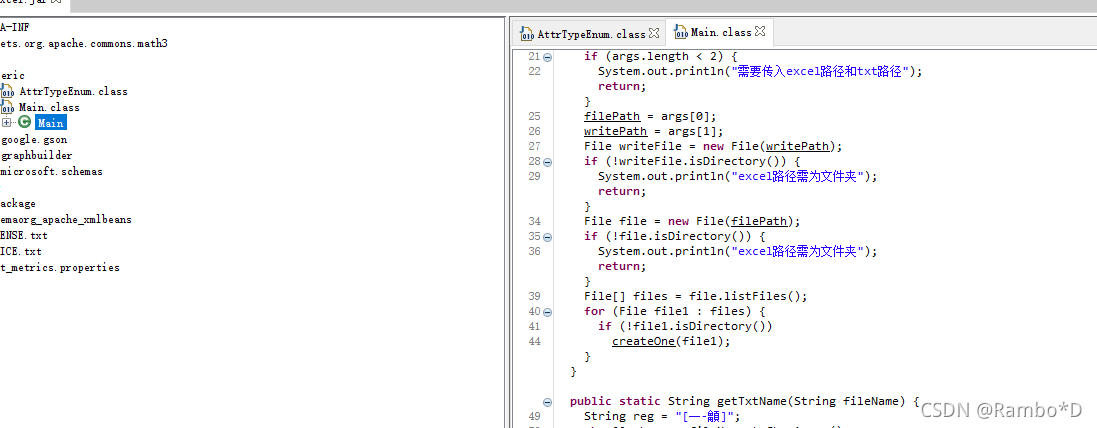
Task: Select the highlighted Main tree node
Action: click(50, 124)
